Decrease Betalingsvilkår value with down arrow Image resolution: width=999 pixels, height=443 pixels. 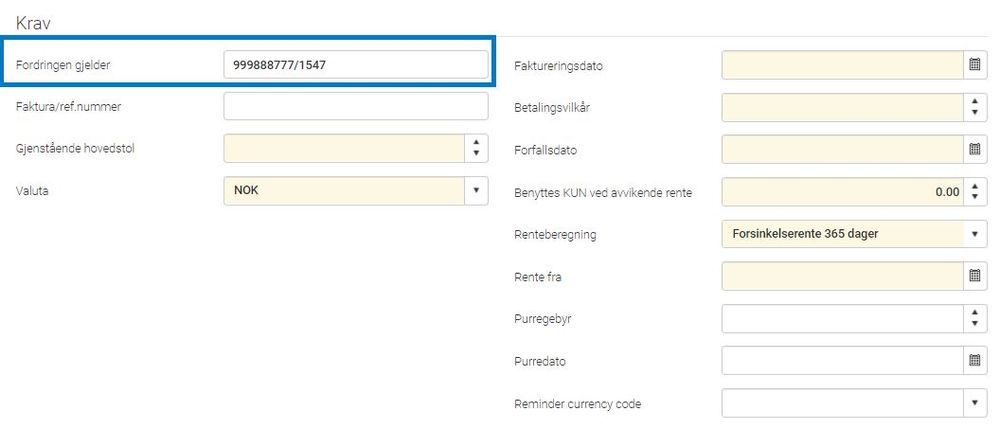click(974, 113)
